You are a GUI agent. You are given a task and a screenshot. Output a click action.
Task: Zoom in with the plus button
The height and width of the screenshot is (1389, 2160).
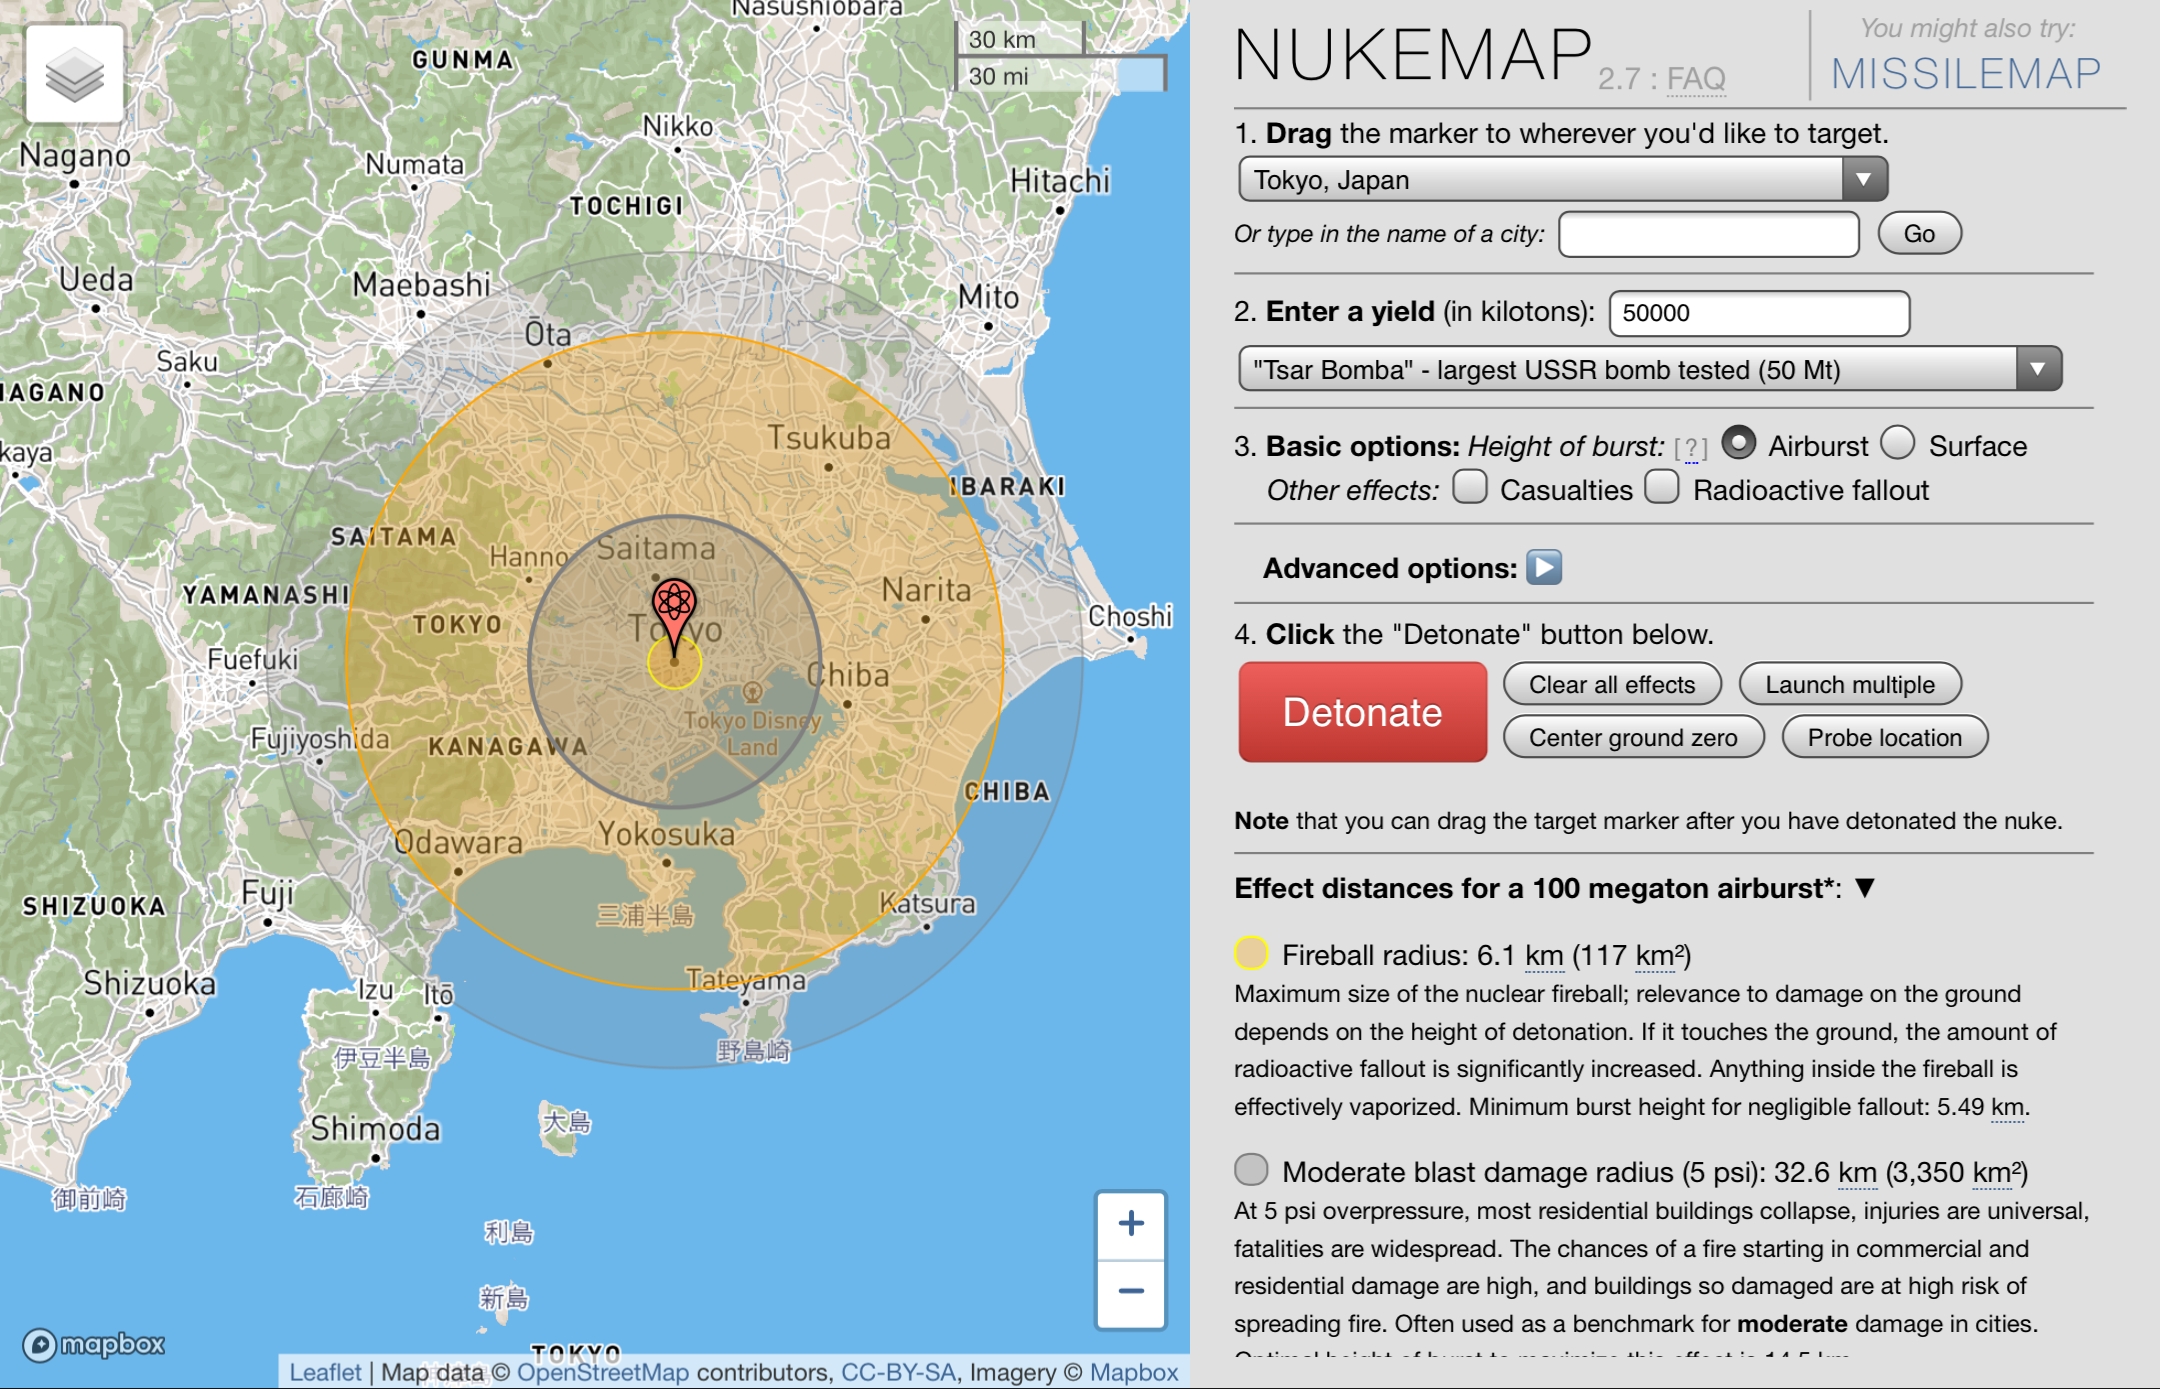pyautogui.click(x=1131, y=1224)
